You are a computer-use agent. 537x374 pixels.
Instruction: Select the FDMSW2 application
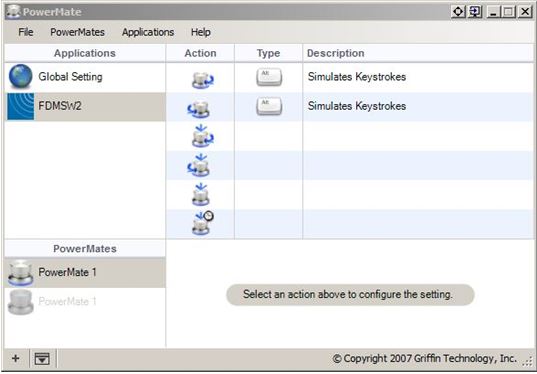coord(85,106)
